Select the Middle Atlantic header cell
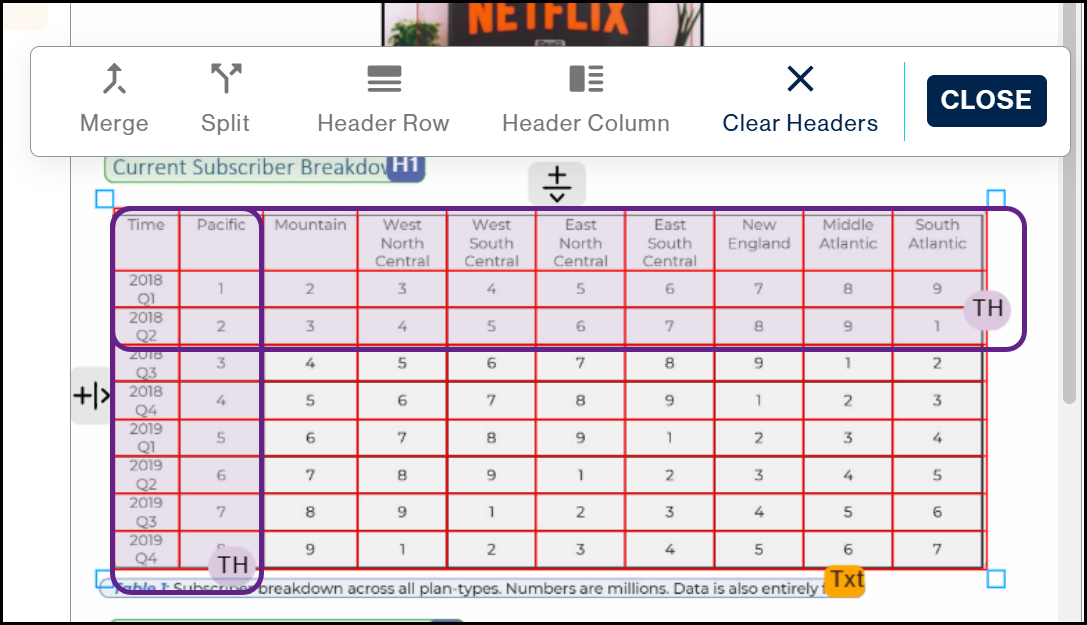The width and height of the screenshot is (1087, 625). (x=848, y=240)
